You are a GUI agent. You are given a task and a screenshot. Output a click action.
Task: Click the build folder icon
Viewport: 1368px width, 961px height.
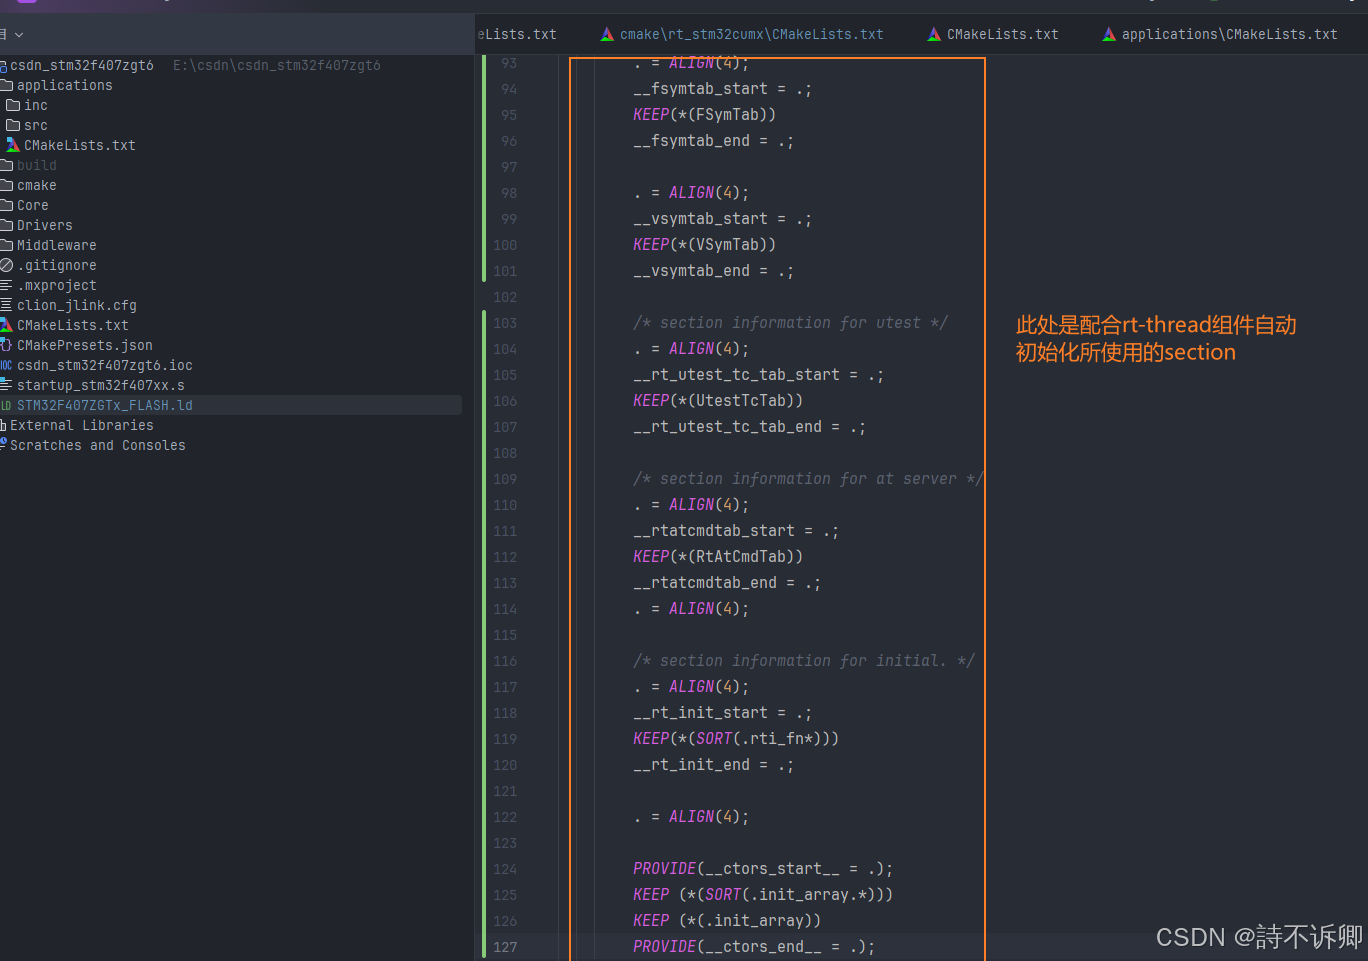6,165
